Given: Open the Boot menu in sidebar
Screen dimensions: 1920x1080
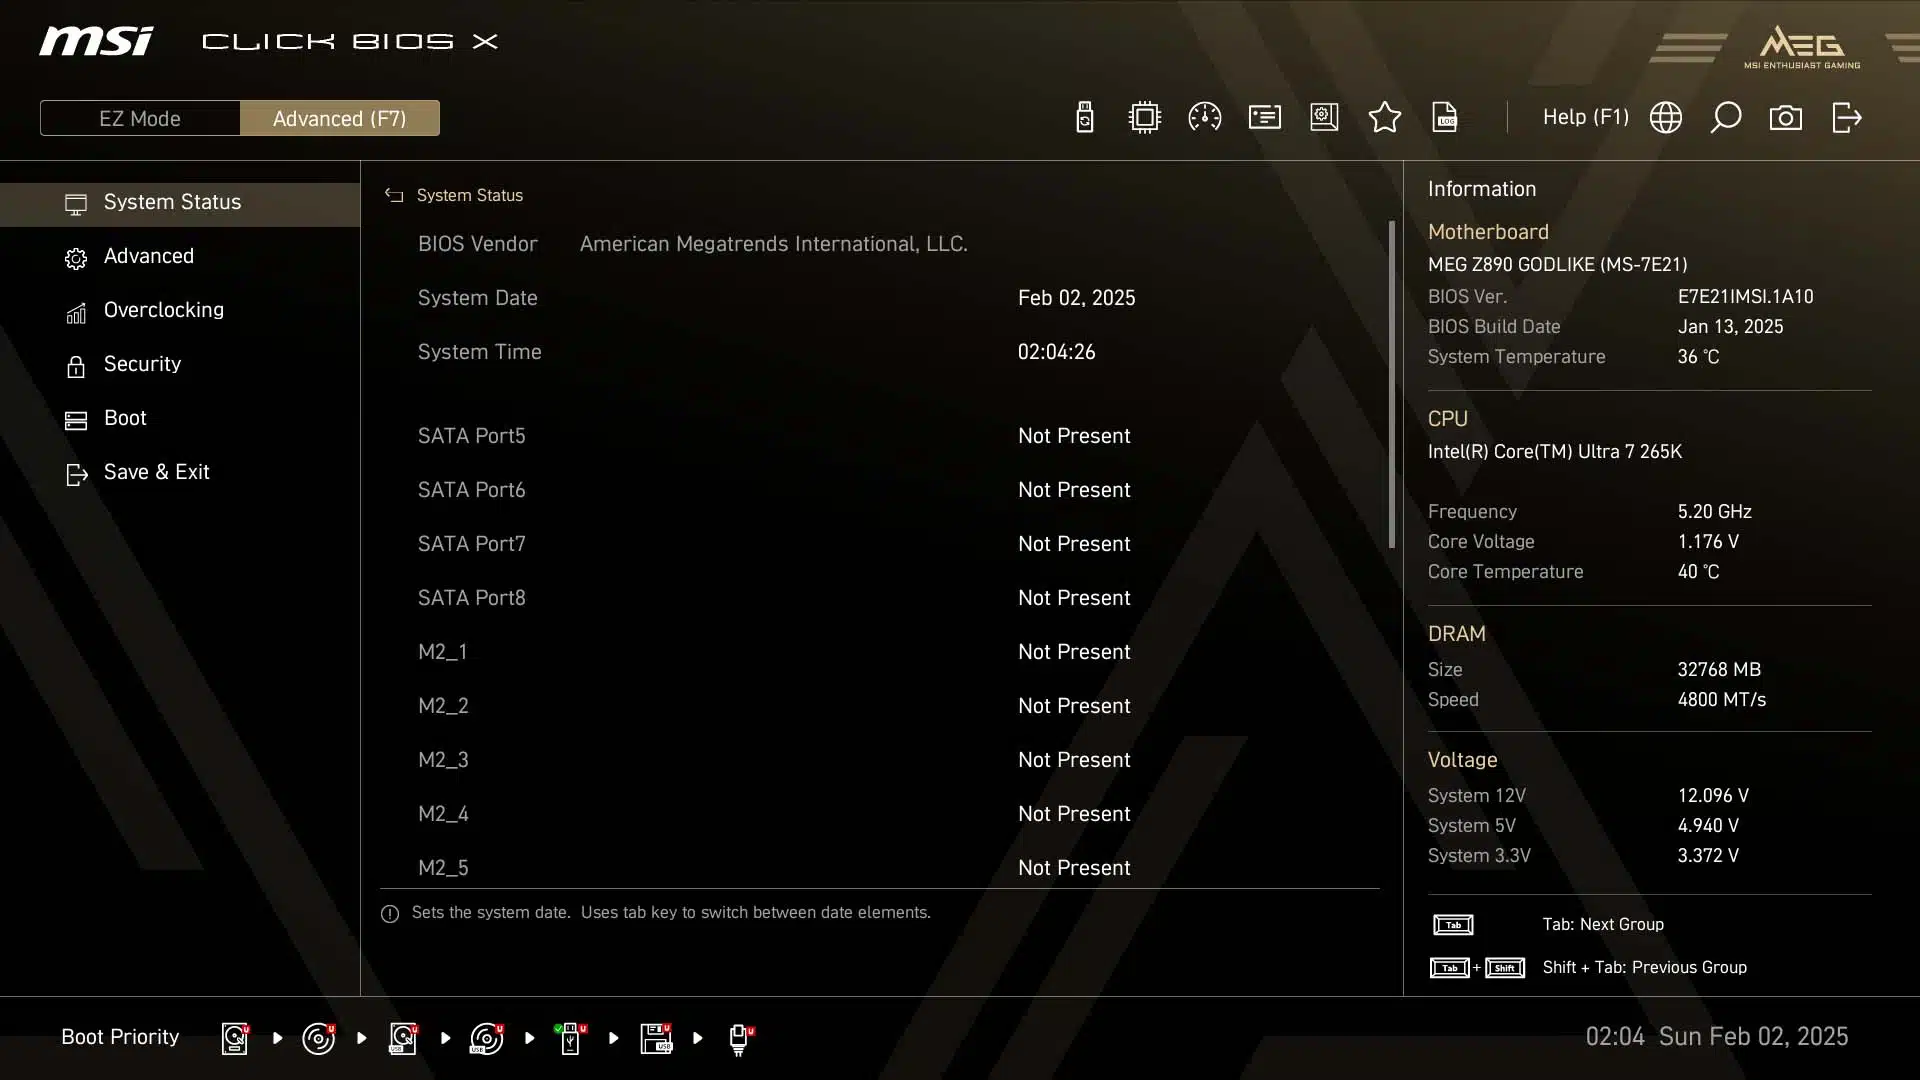Looking at the screenshot, I should click(180, 419).
